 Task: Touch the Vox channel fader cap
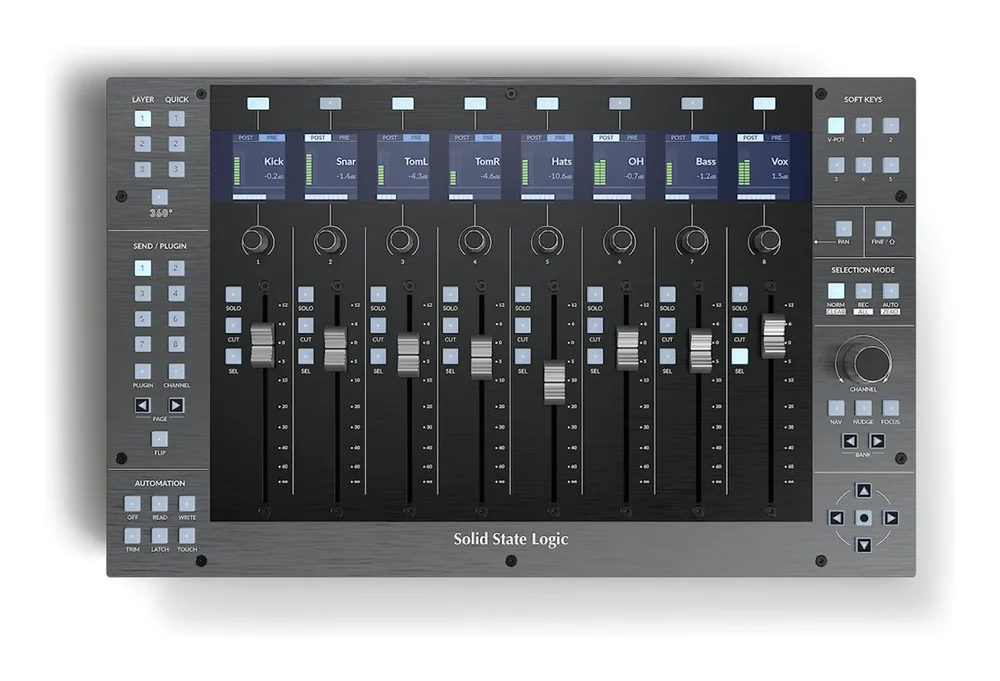(774, 335)
